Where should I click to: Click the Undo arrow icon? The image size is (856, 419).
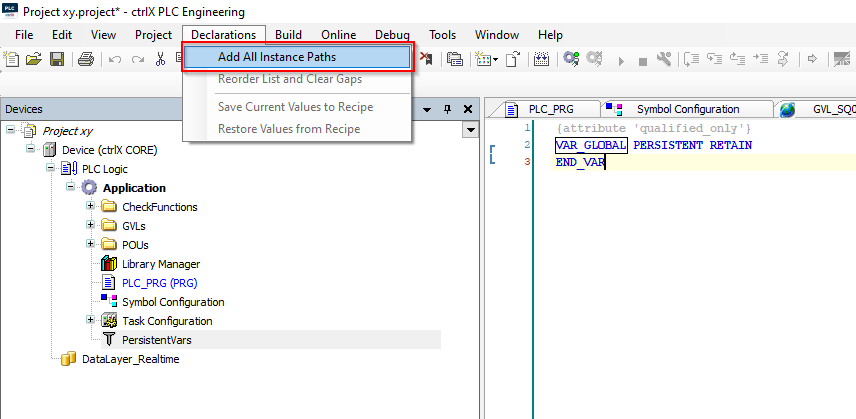115,59
